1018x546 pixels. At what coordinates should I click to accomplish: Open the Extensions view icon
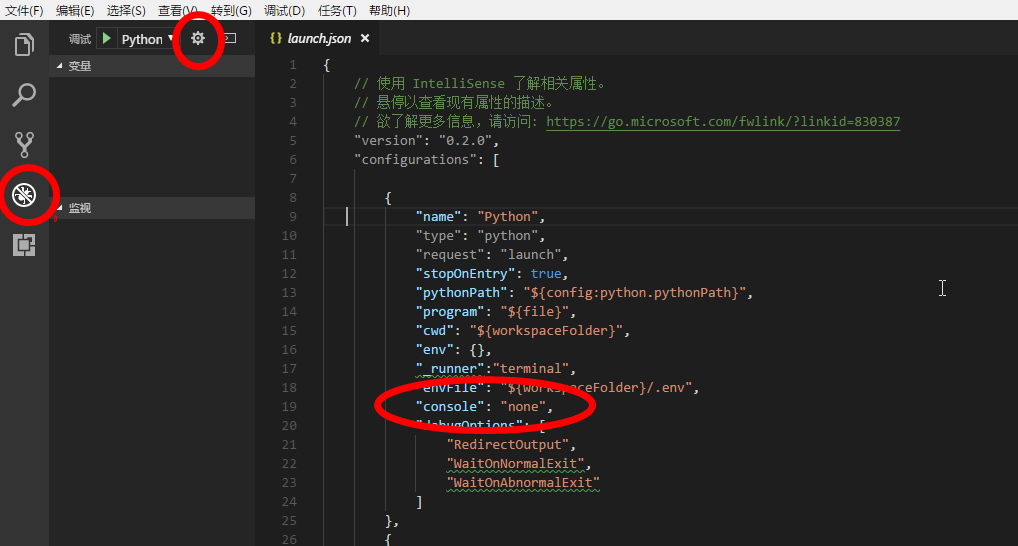[24, 245]
